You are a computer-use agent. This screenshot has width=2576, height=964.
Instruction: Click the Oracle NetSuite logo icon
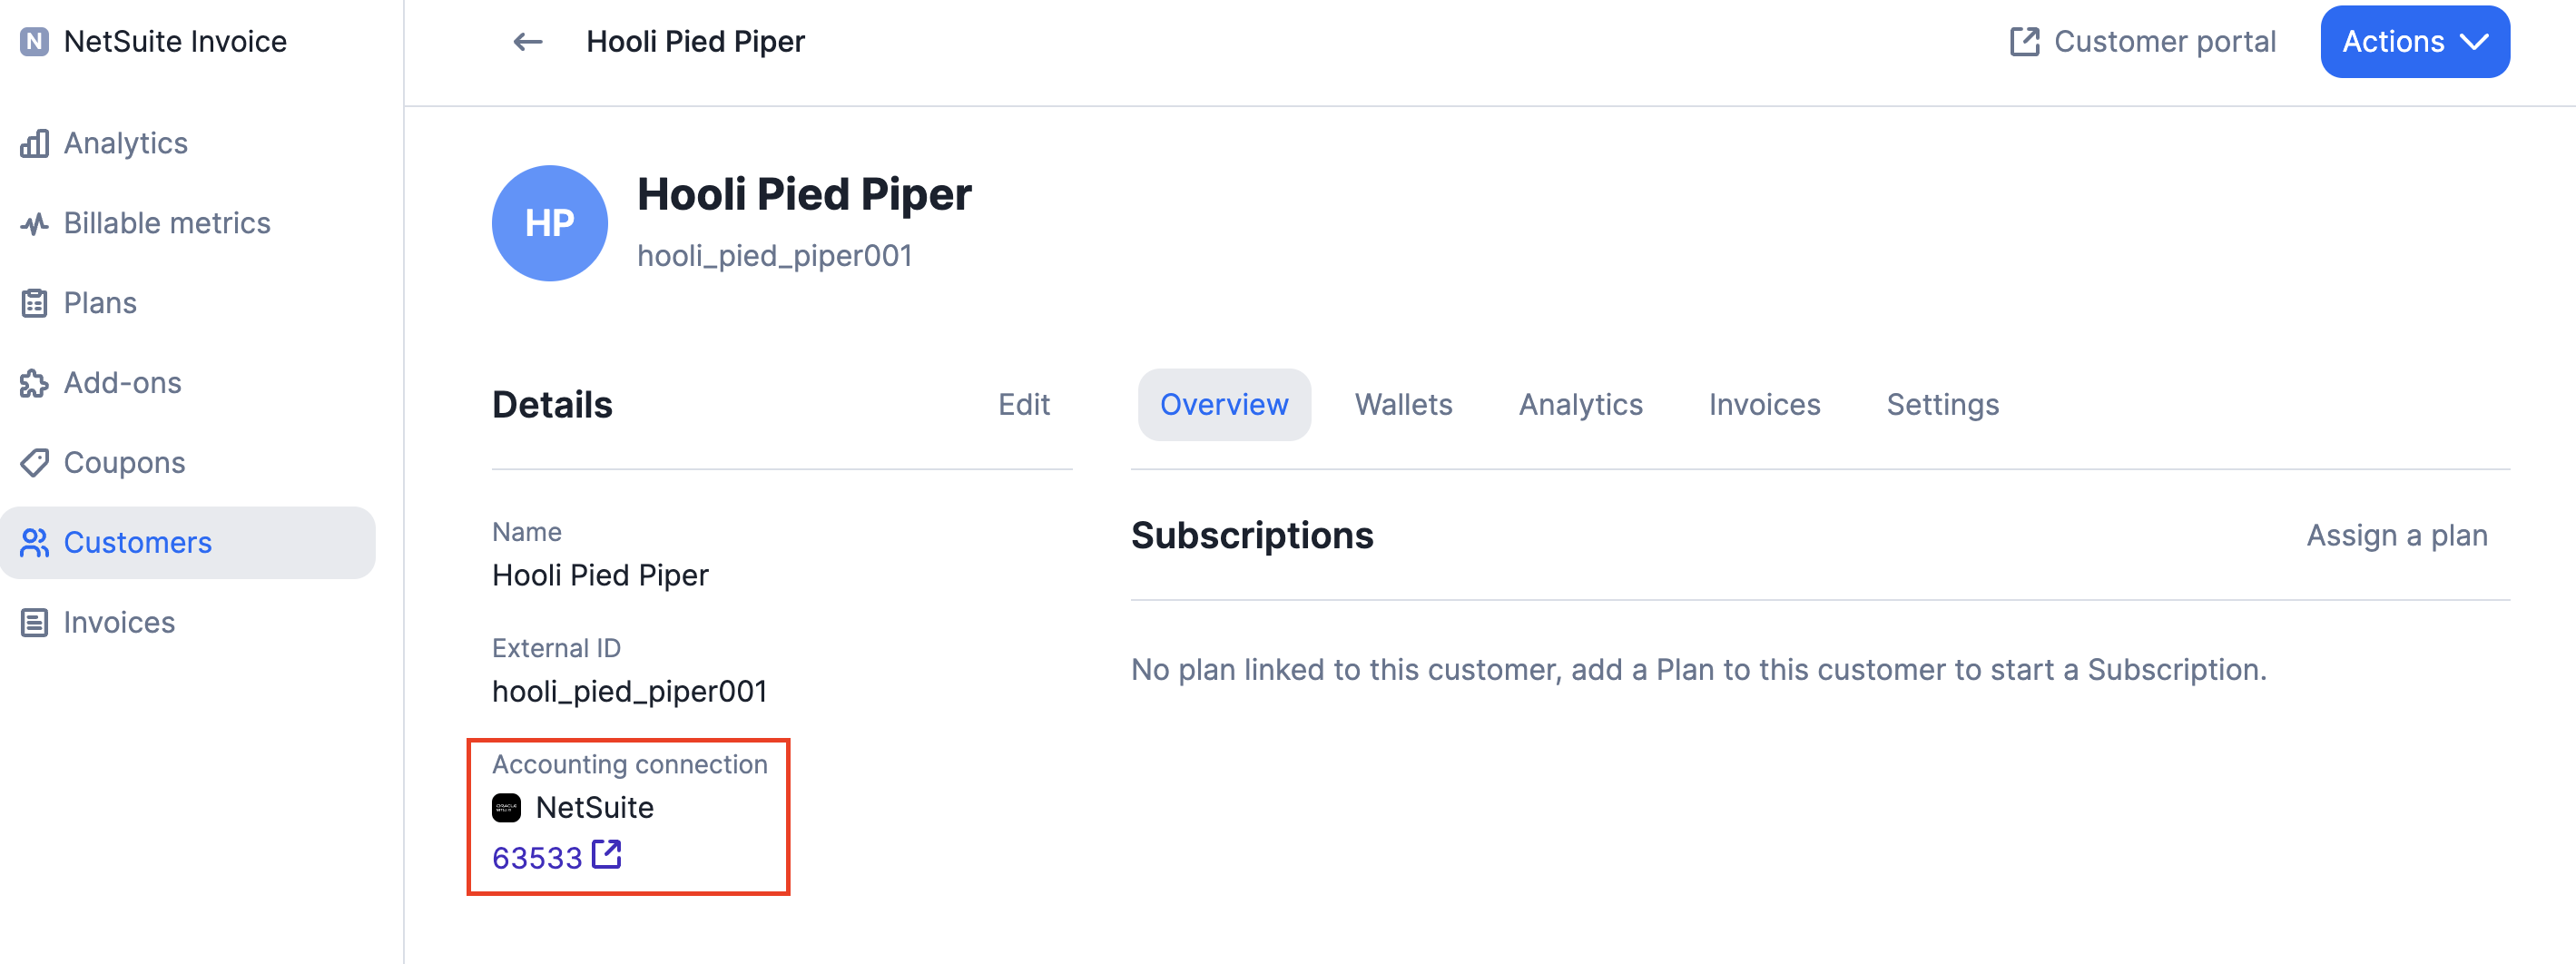[507, 808]
